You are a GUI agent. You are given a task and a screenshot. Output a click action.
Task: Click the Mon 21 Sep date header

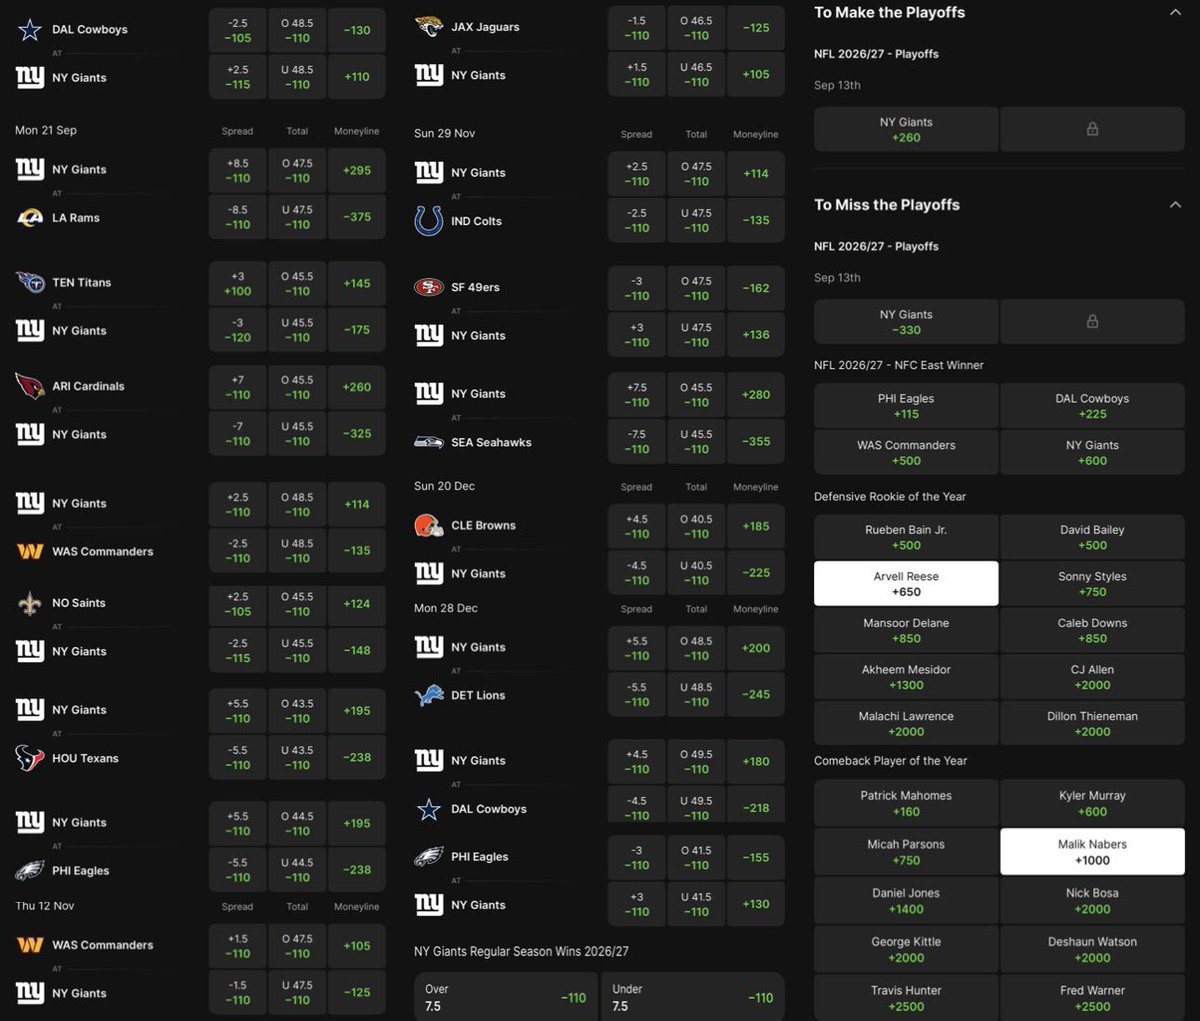click(x=46, y=130)
